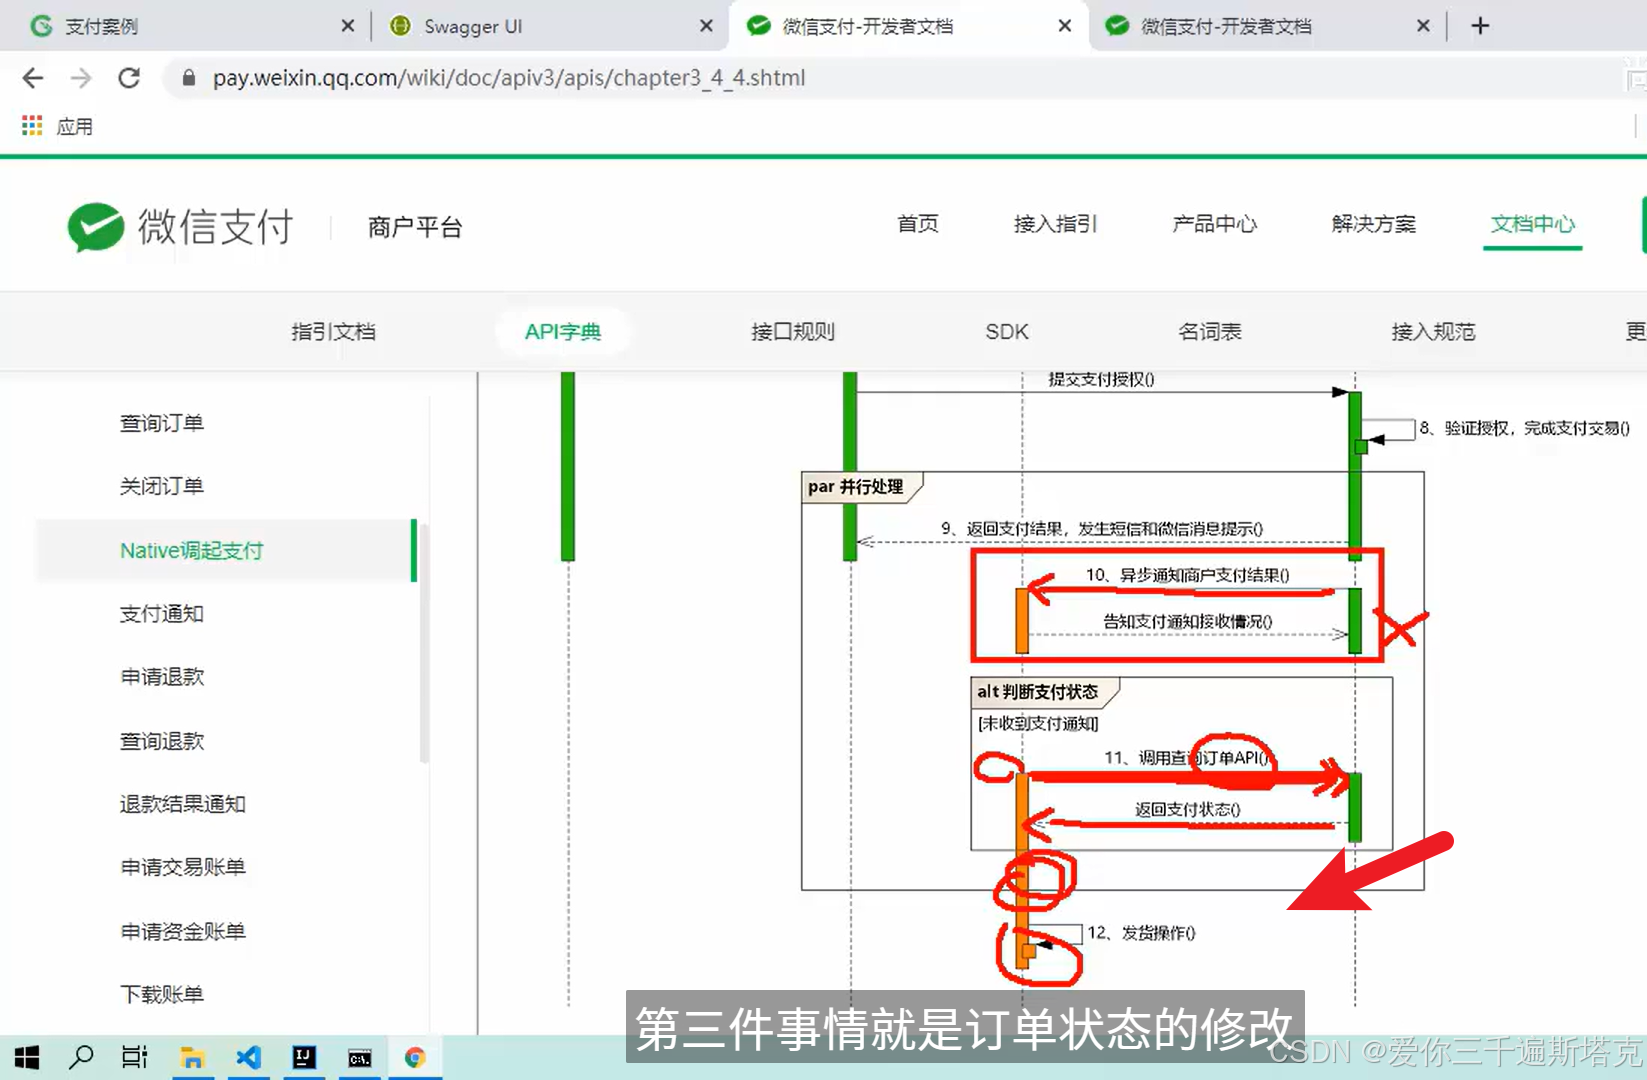Open 首页 in the top navigation

[x=918, y=224]
